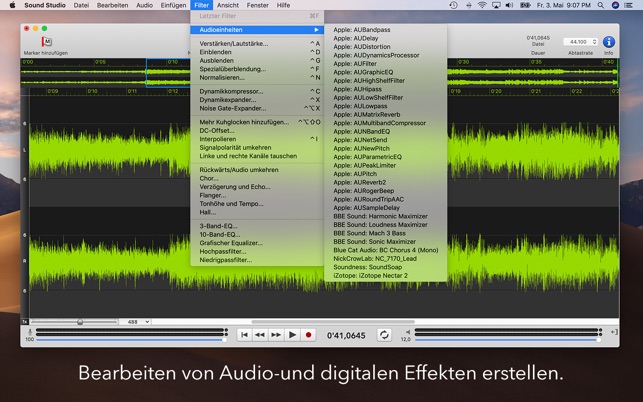The width and height of the screenshot is (643, 402).
Task: Open the Apple menu
Action: pos(12,5)
